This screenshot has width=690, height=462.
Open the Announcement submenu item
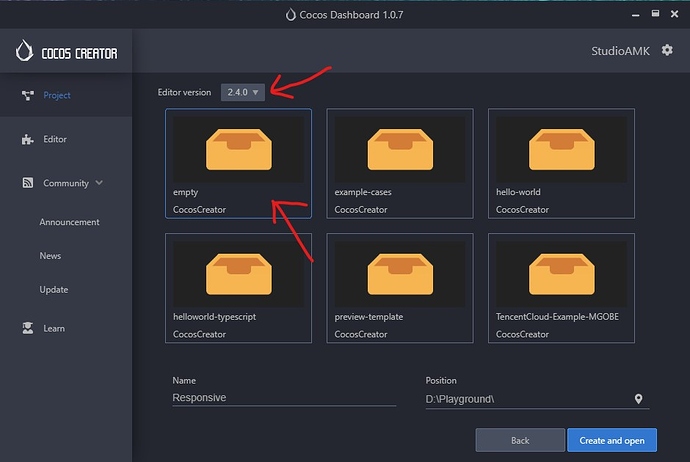69,222
